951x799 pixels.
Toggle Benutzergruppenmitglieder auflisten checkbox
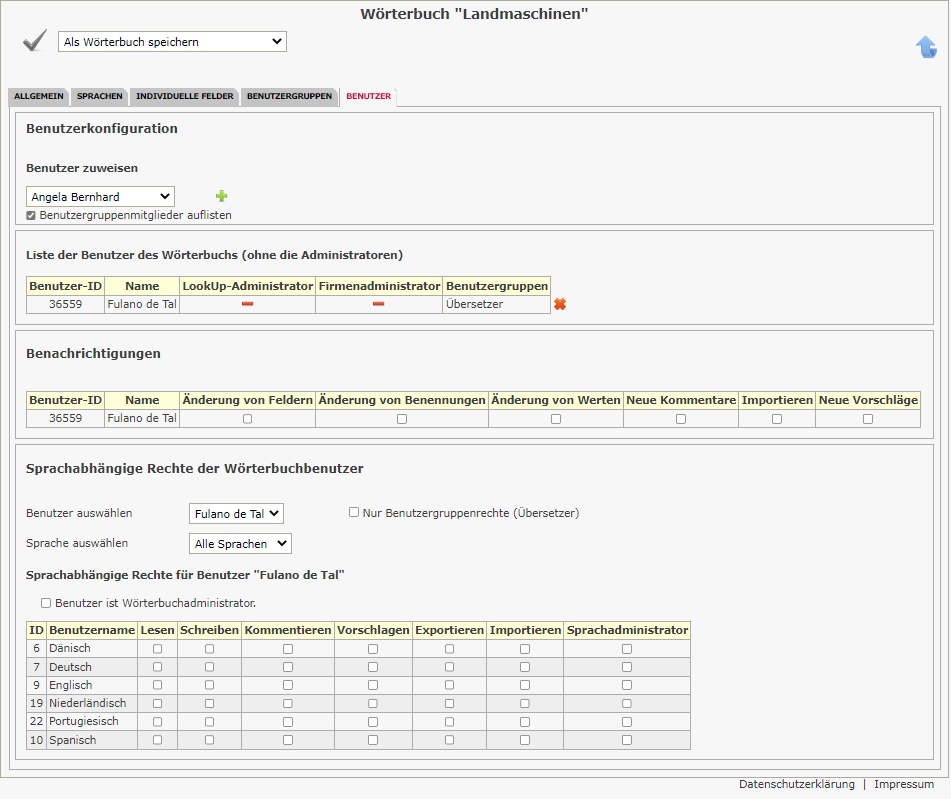[32, 215]
